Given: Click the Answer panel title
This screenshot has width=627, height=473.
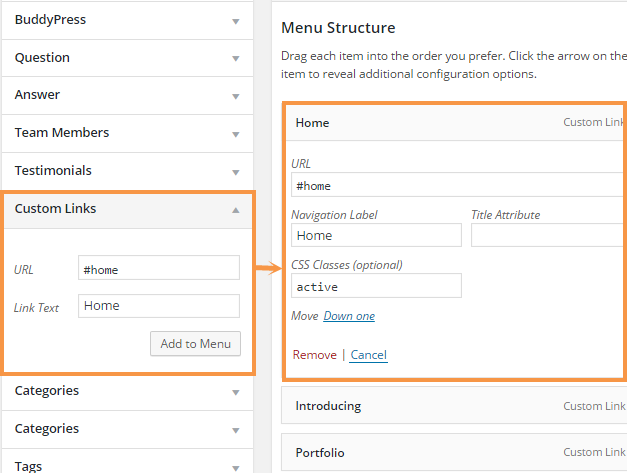Looking at the screenshot, I should [x=37, y=94].
